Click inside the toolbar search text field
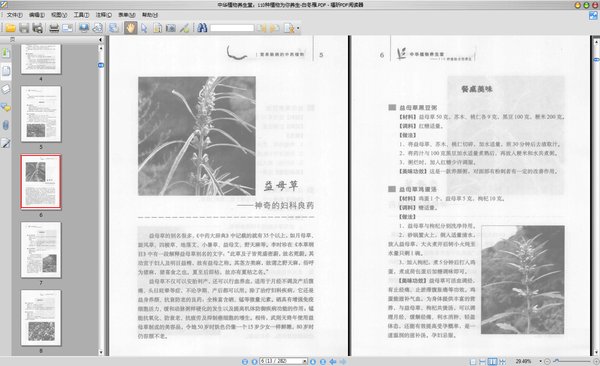Viewport: 600px width, 366px height. point(232,28)
